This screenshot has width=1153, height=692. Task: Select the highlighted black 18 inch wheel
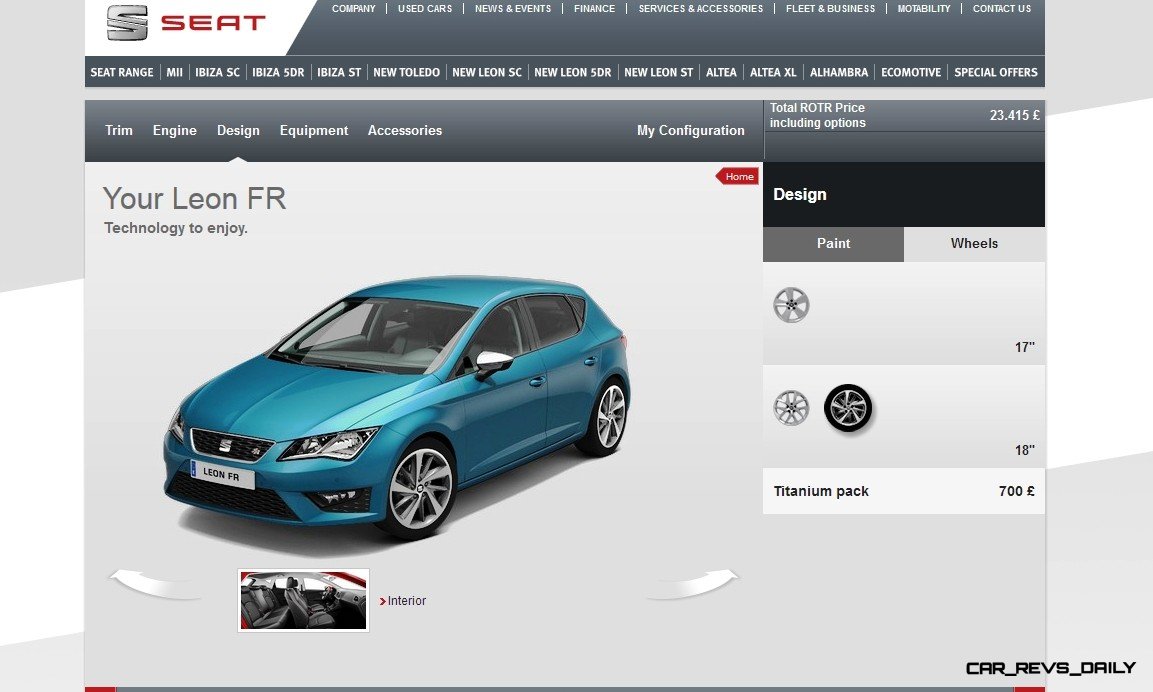click(x=848, y=407)
